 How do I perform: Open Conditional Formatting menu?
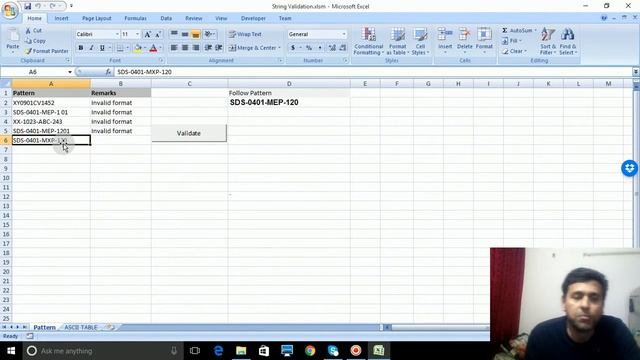[x=369, y=41]
